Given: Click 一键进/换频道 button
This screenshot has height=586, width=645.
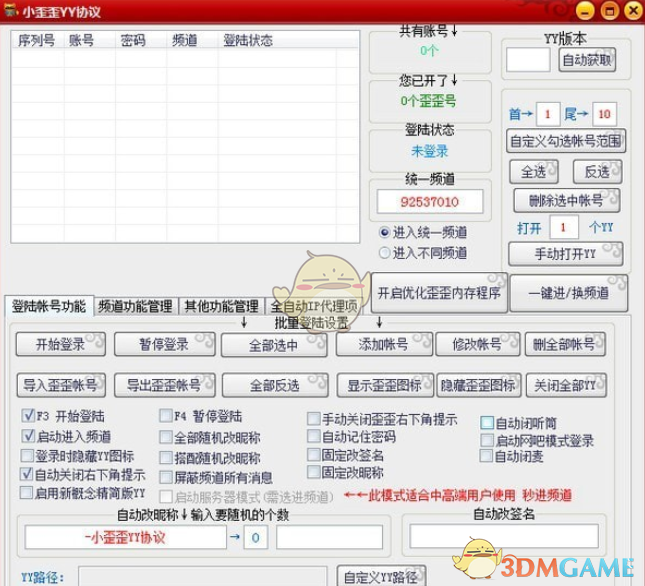Looking at the screenshot, I should [568, 293].
